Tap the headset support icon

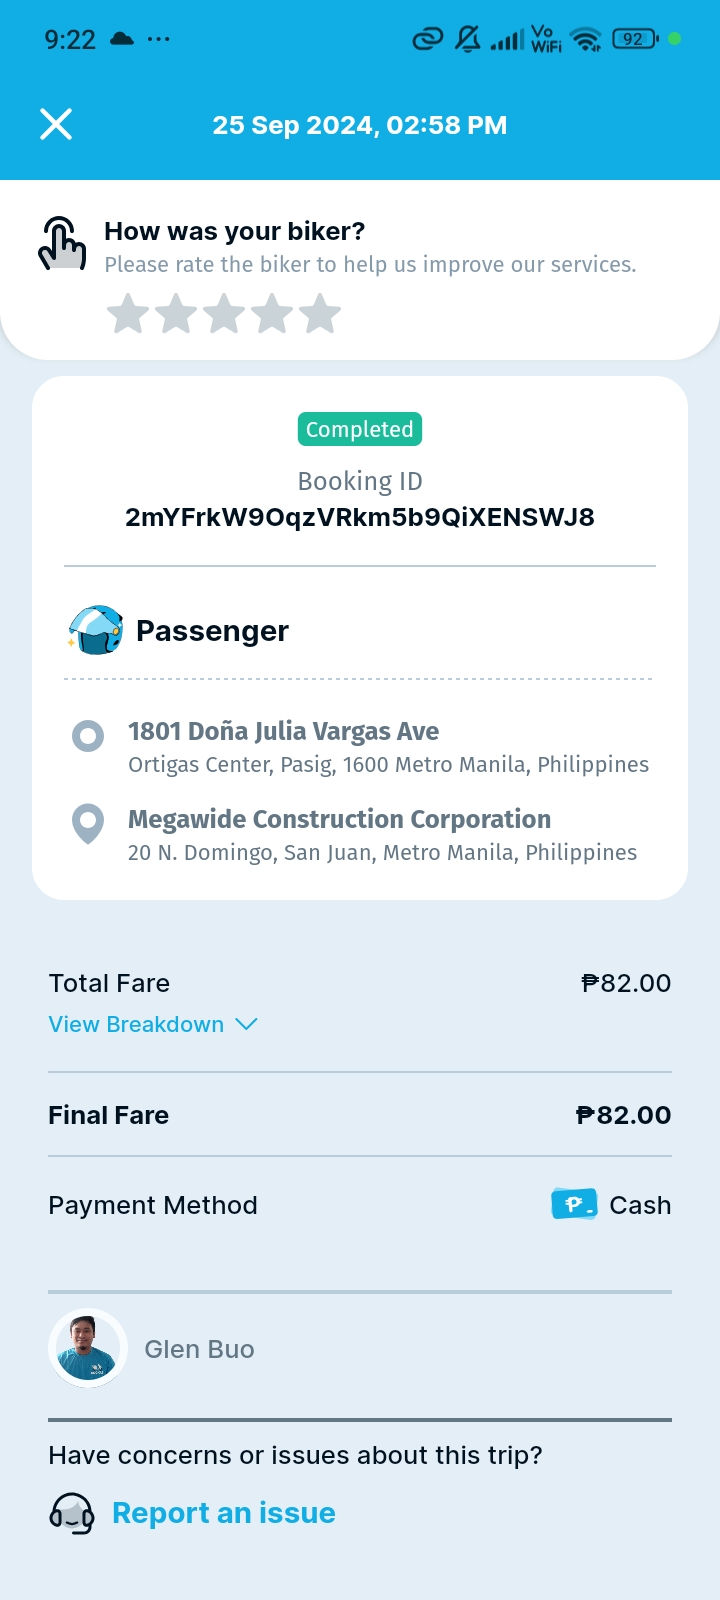click(x=72, y=1514)
